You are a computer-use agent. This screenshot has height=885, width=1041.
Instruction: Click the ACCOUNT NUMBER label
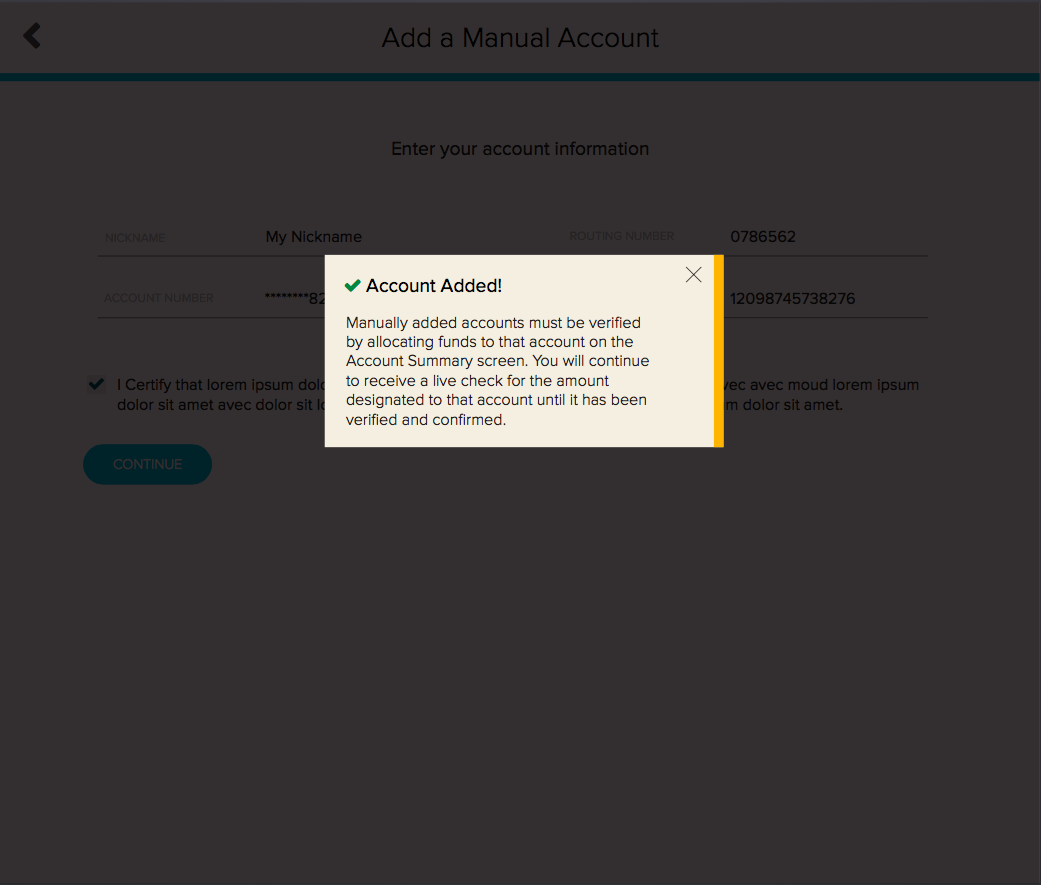[159, 298]
